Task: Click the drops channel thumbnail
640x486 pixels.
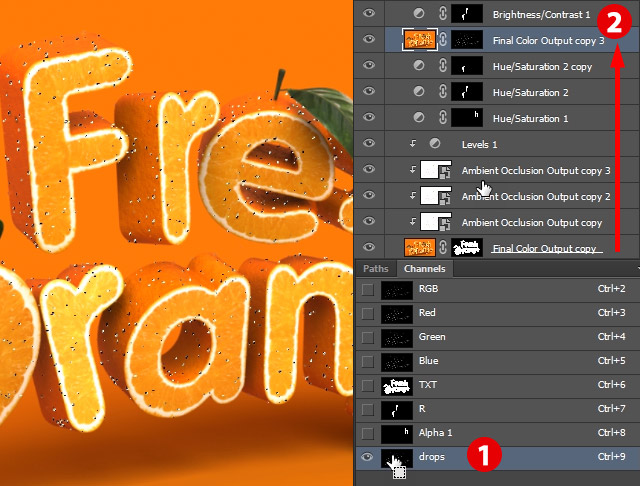Action: (397, 457)
